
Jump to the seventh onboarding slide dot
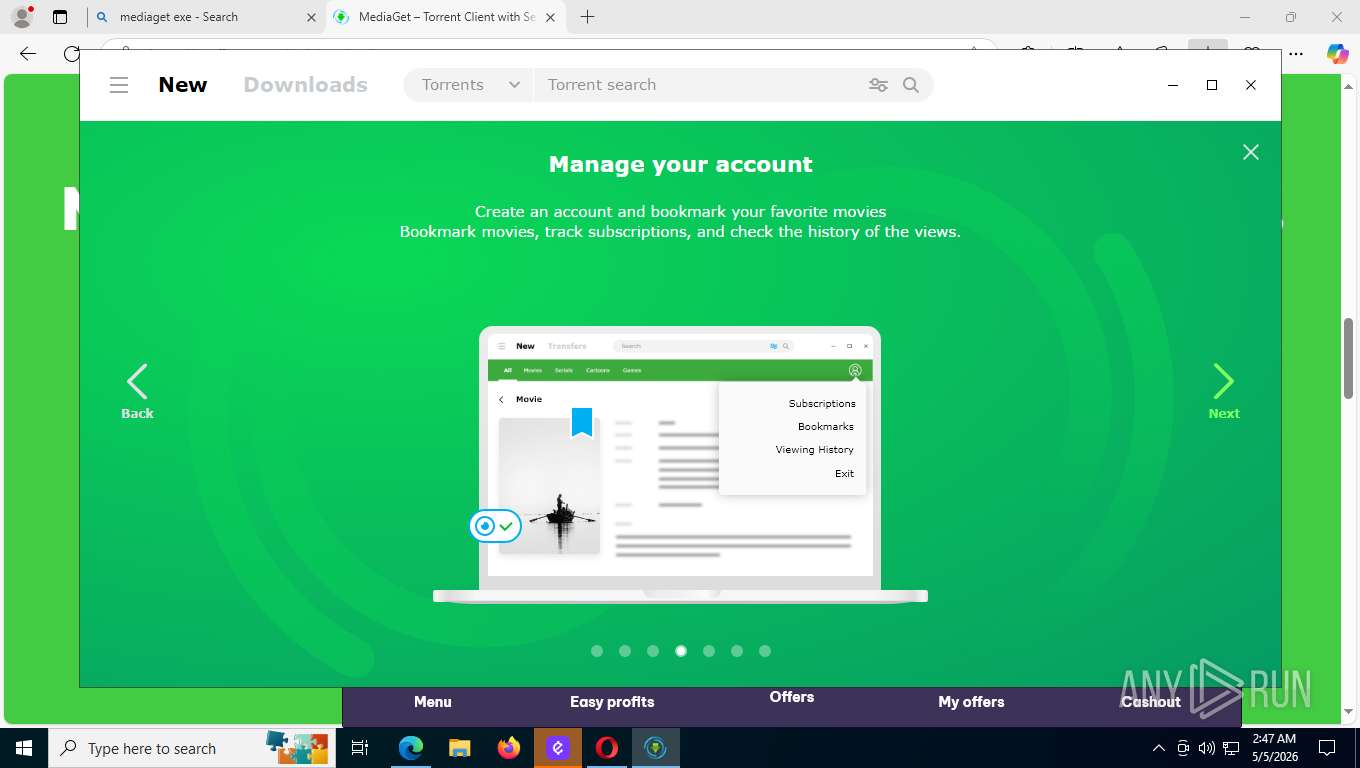pos(765,651)
